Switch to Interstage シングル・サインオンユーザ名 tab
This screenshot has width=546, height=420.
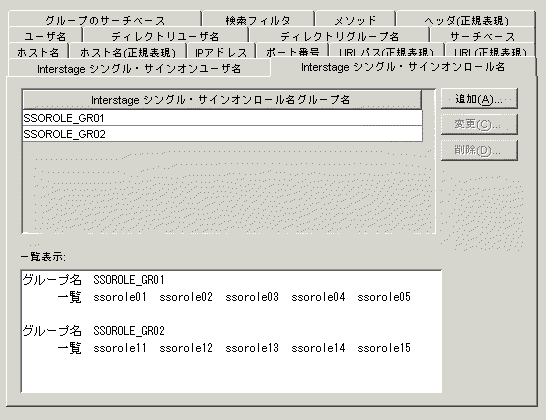(139, 68)
